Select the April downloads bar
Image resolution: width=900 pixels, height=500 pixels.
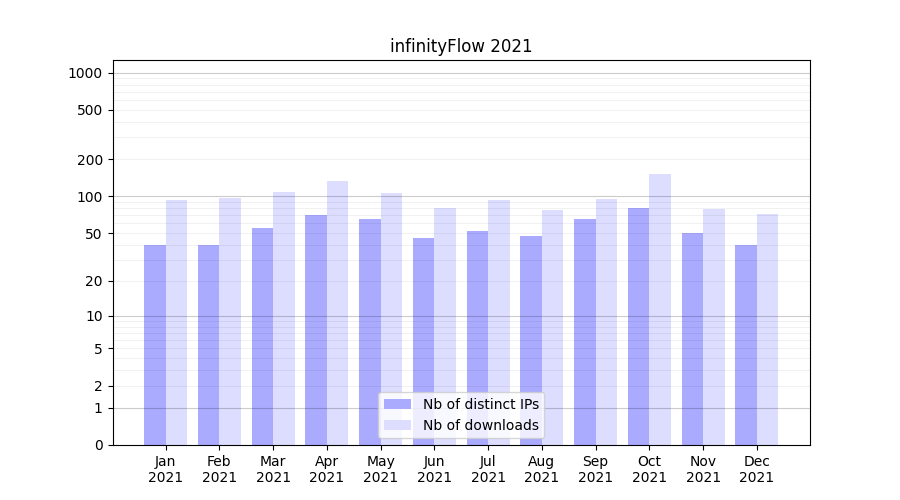click(337, 312)
